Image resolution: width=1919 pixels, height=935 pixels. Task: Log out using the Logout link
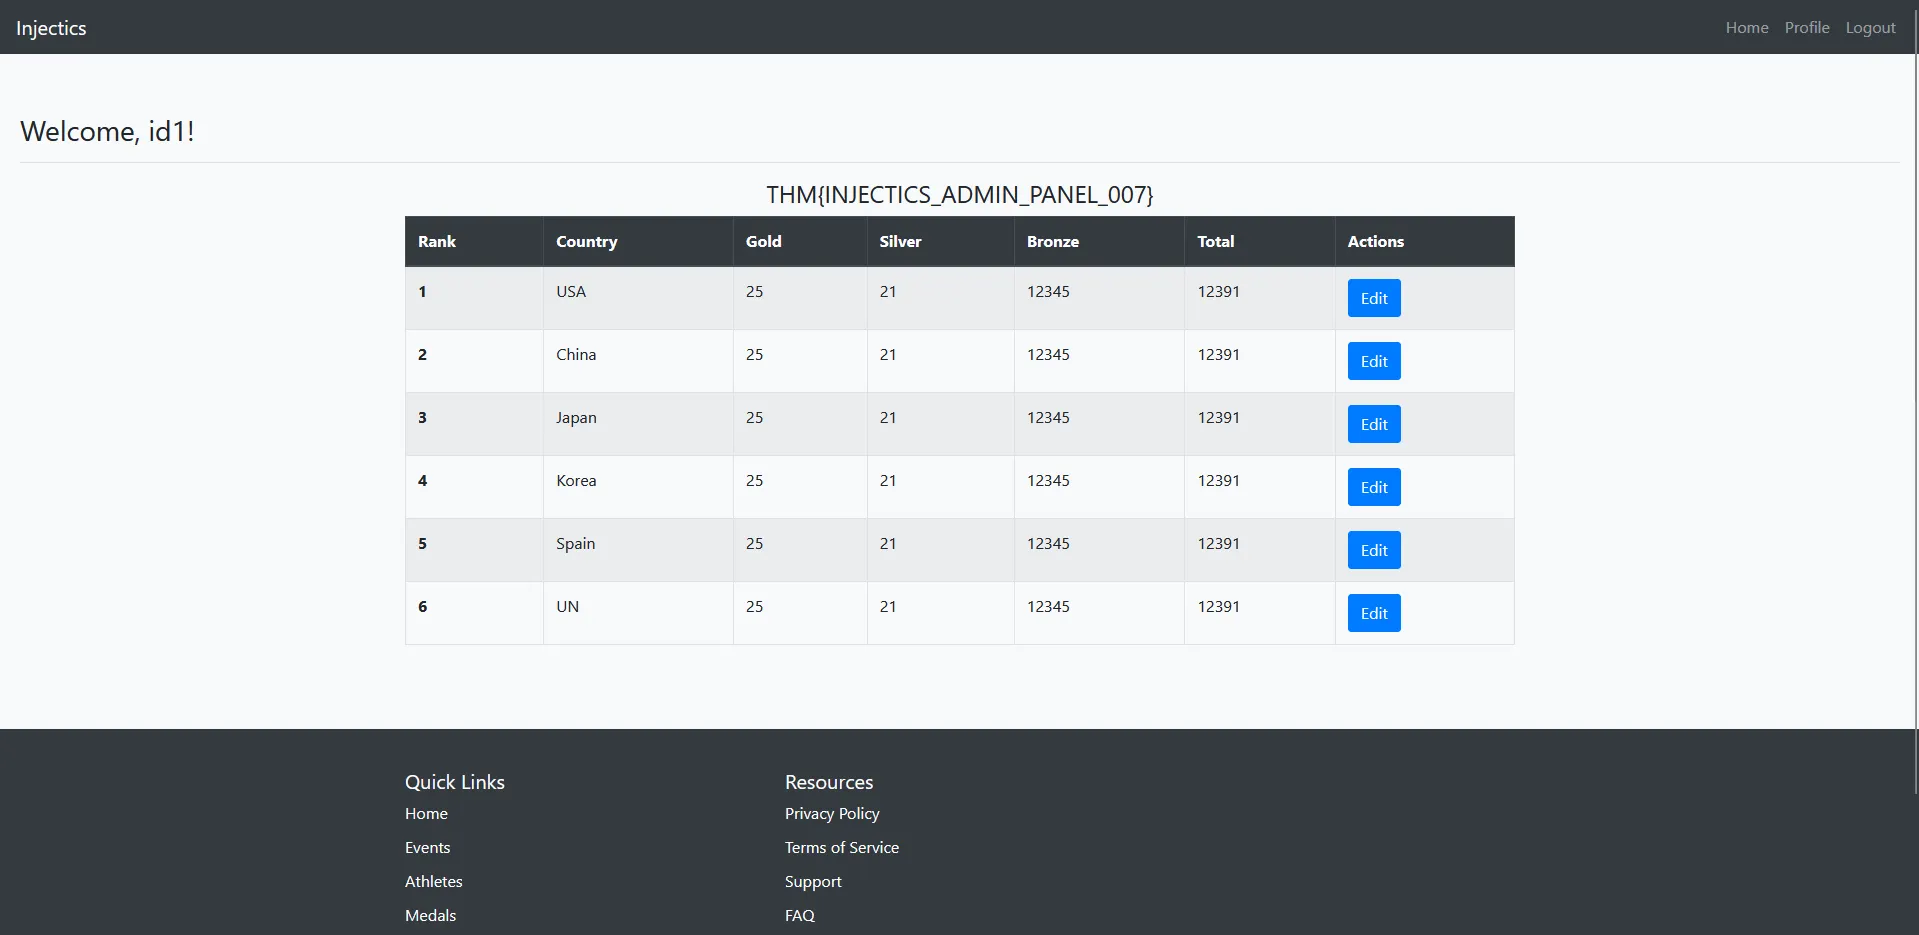(x=1870, y=28)
